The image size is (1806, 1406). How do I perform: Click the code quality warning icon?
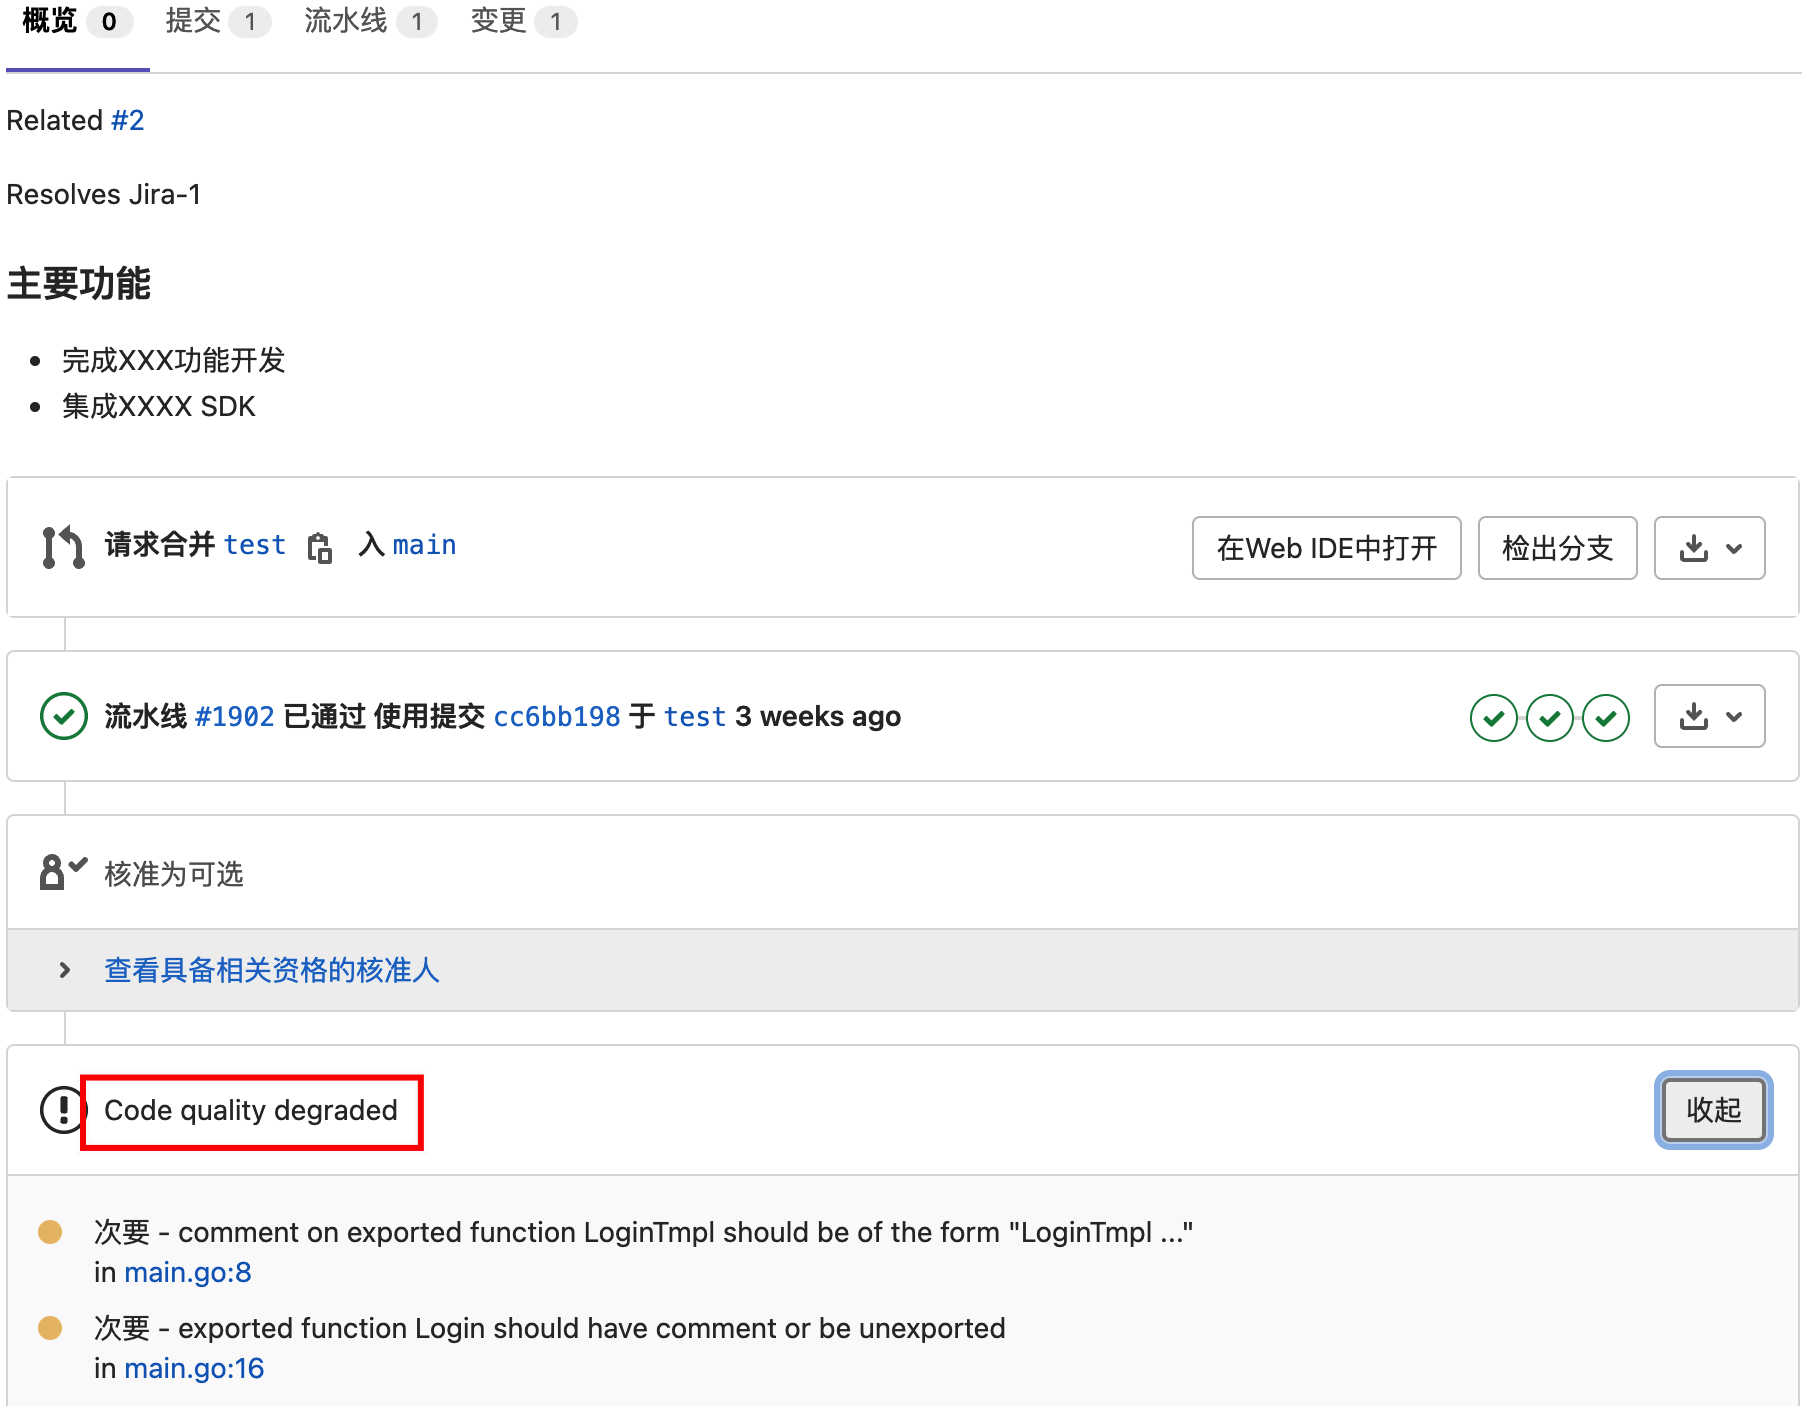pyautogui.click(x=62, y=1110)
